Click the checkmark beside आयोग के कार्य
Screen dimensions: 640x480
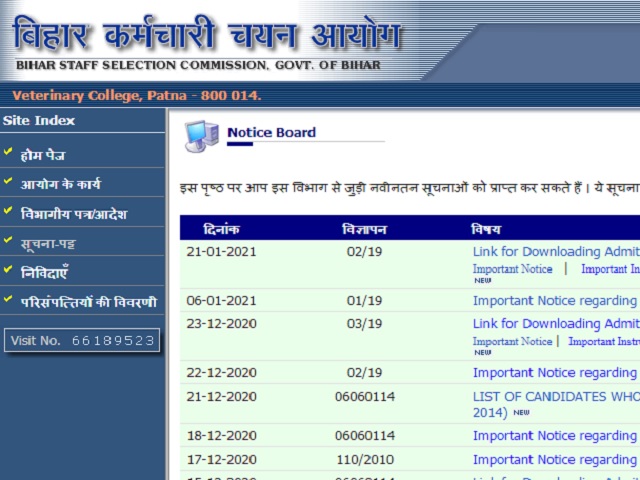point(8,180)
